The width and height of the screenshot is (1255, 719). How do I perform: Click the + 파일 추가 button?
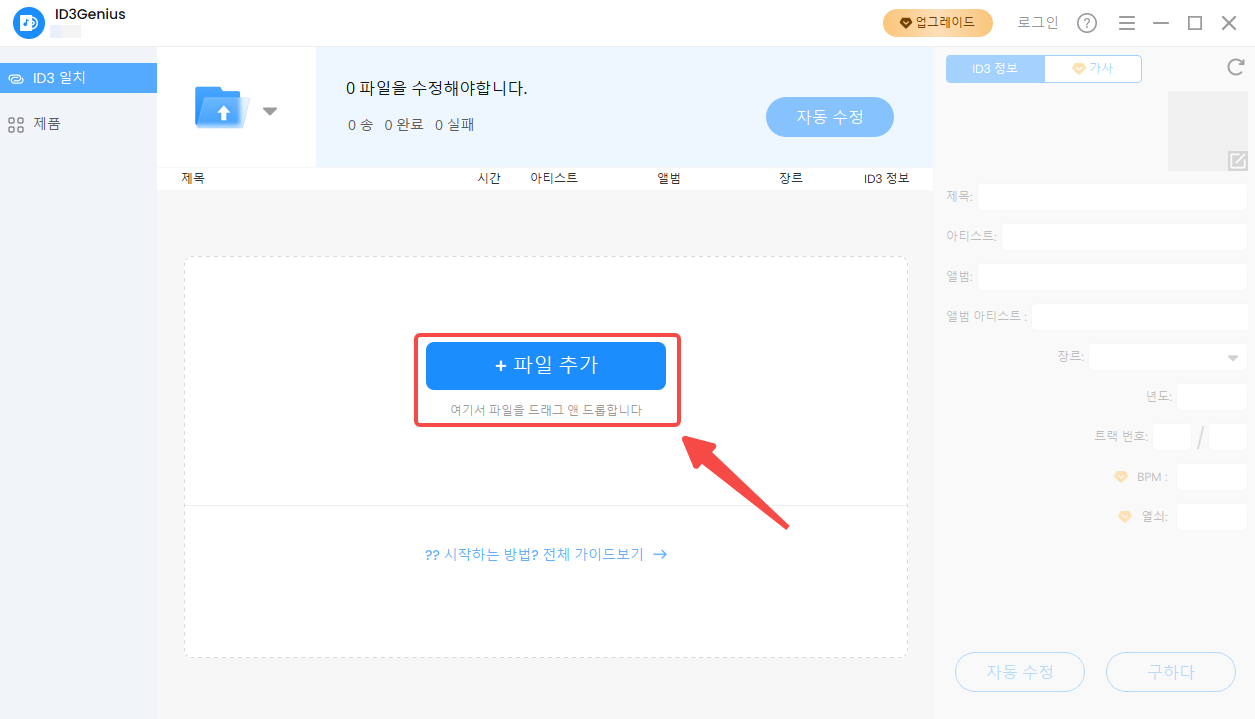[546, 366]
